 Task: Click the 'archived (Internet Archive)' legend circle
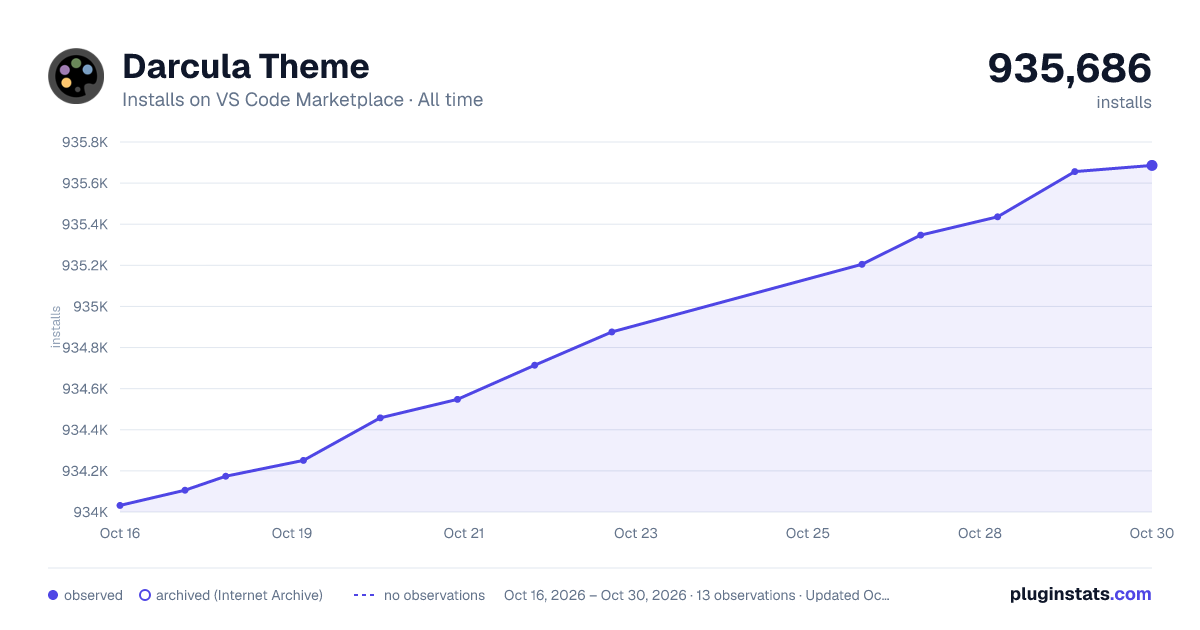point(144,595)
